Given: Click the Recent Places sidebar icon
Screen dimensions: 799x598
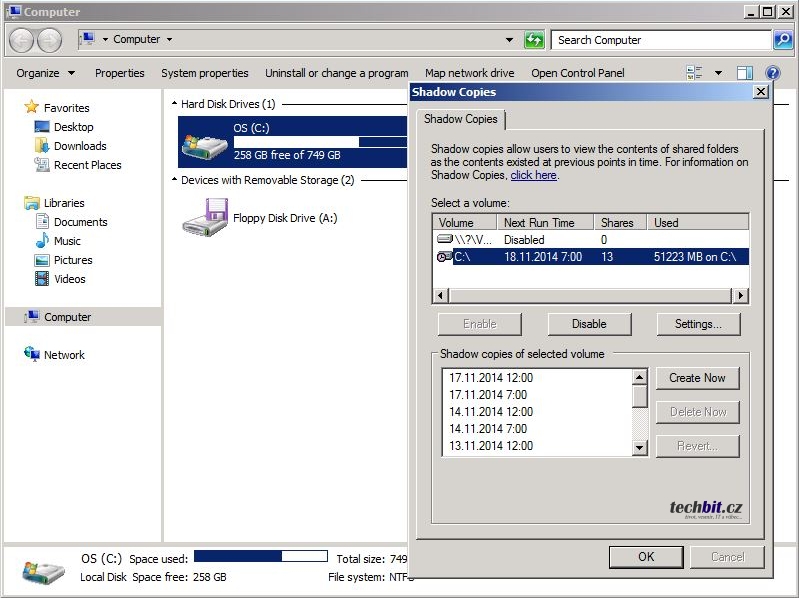Looking at the screenshot, I should 42,165.
